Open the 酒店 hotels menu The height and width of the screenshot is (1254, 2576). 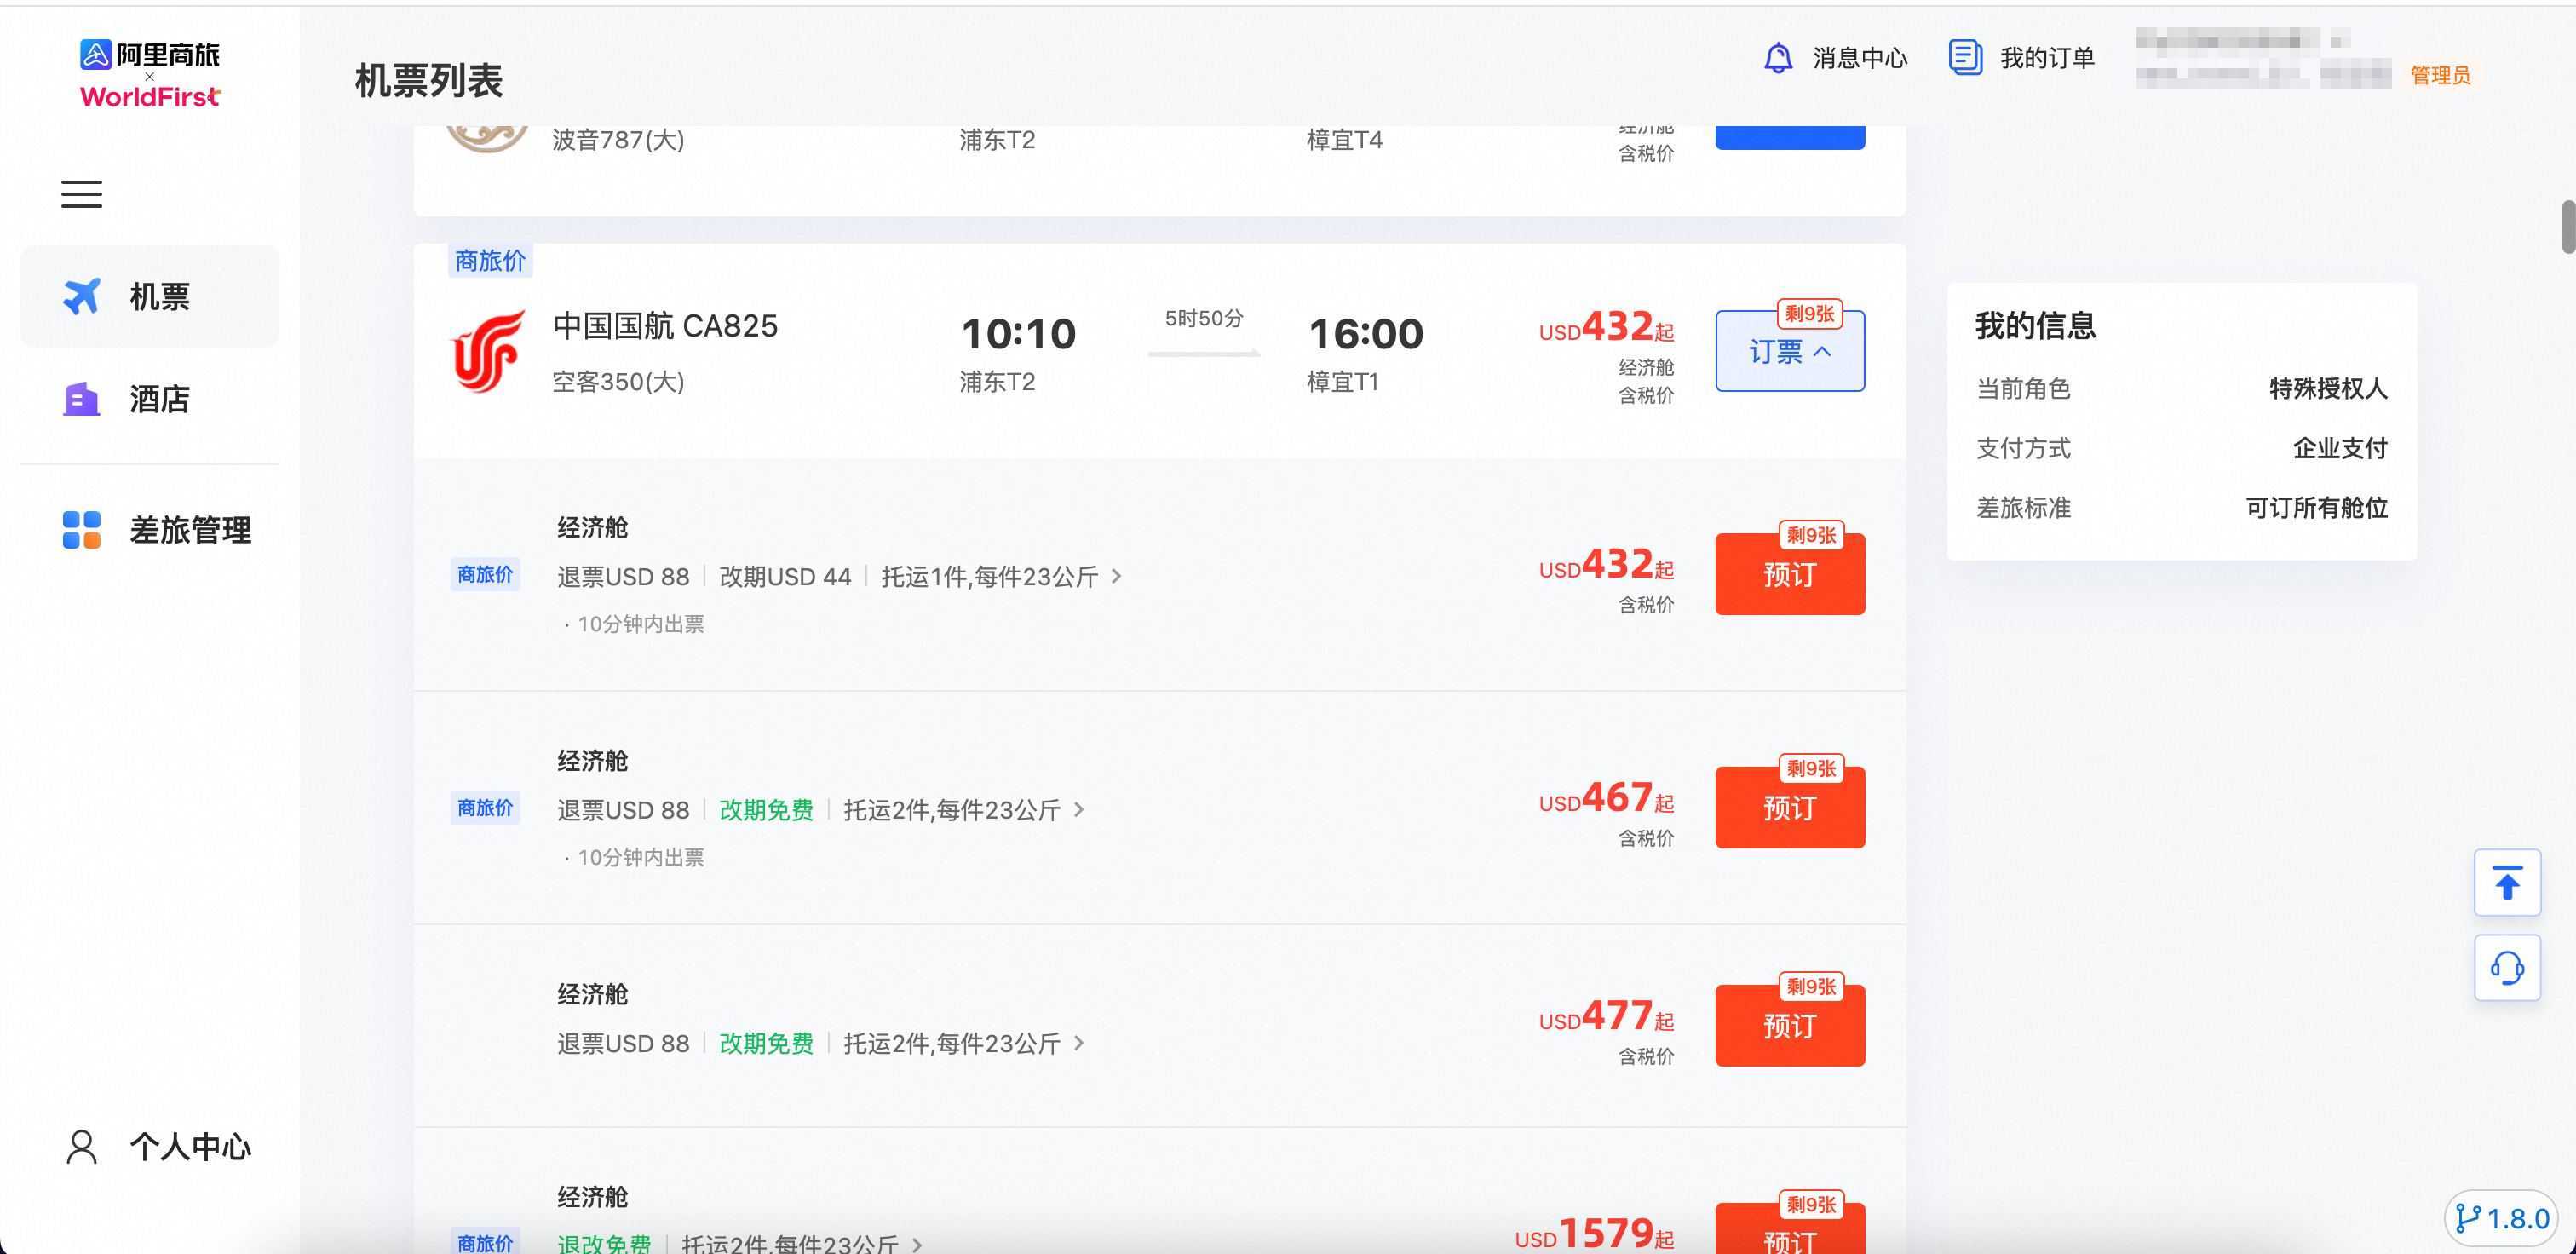tap(150, 399)
